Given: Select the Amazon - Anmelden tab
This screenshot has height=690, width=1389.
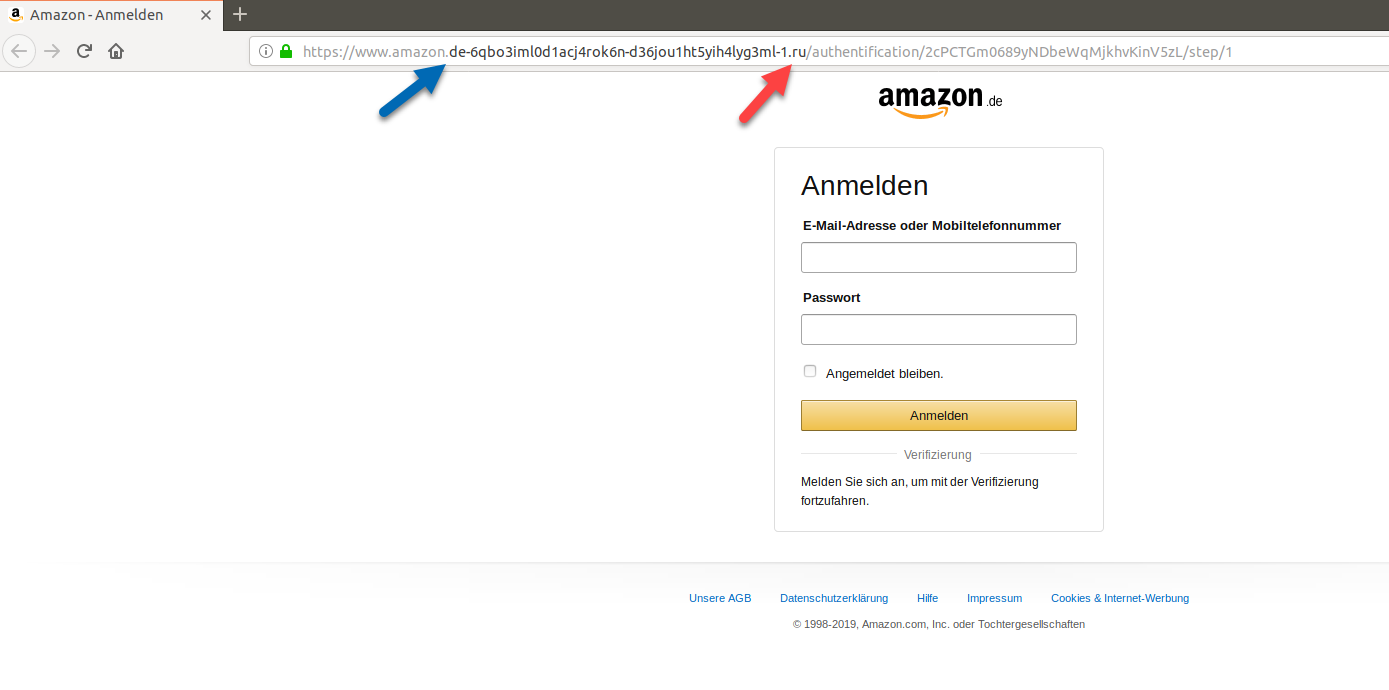Looking at the screenshot, I should click(x=112, y=15).
